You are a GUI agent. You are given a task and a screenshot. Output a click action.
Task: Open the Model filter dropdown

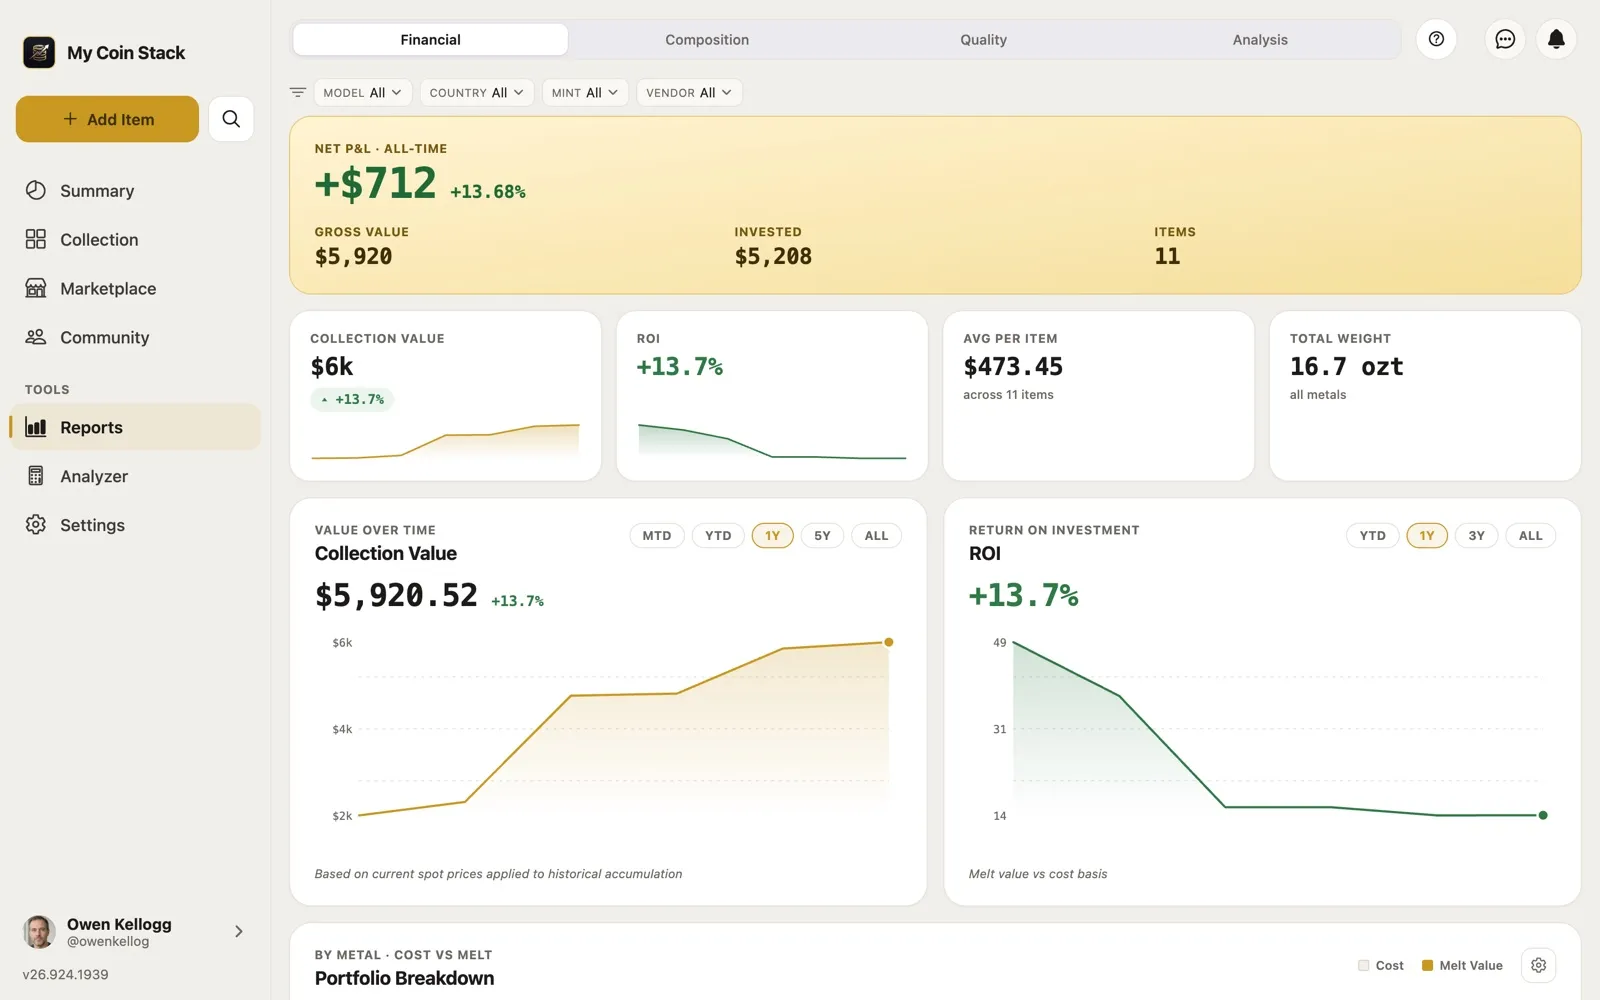tap(362, 92)
